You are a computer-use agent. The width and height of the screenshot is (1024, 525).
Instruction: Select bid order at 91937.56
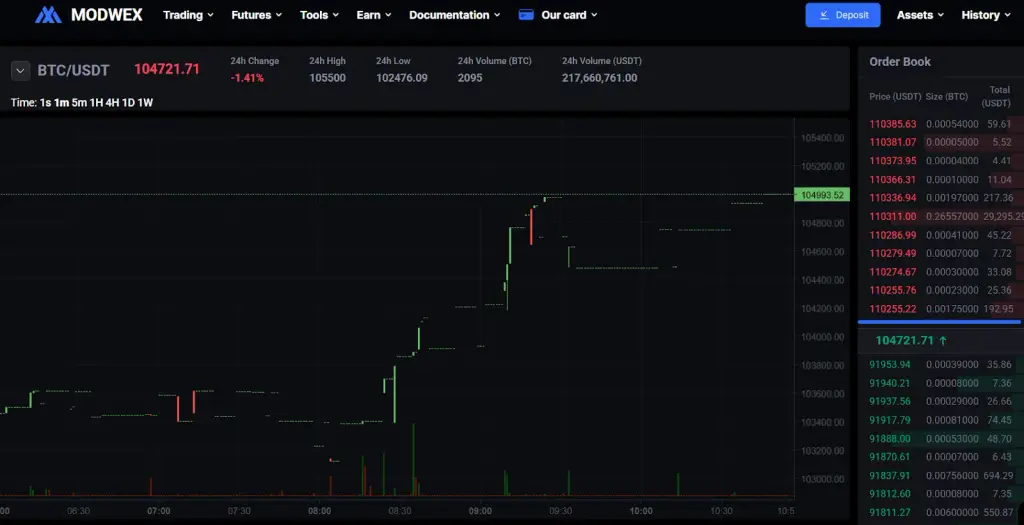(x=941, y=402)
